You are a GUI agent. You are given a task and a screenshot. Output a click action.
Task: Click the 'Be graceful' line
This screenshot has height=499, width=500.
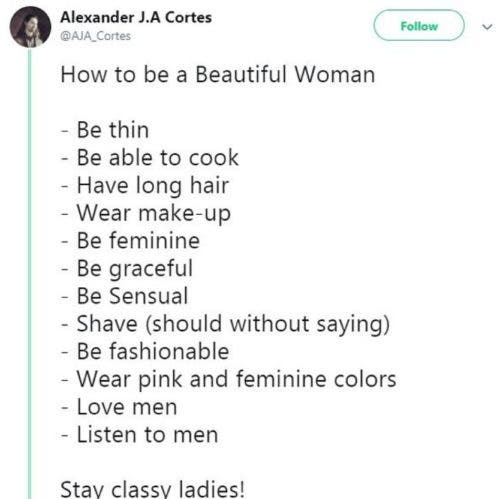click(127, 268)
